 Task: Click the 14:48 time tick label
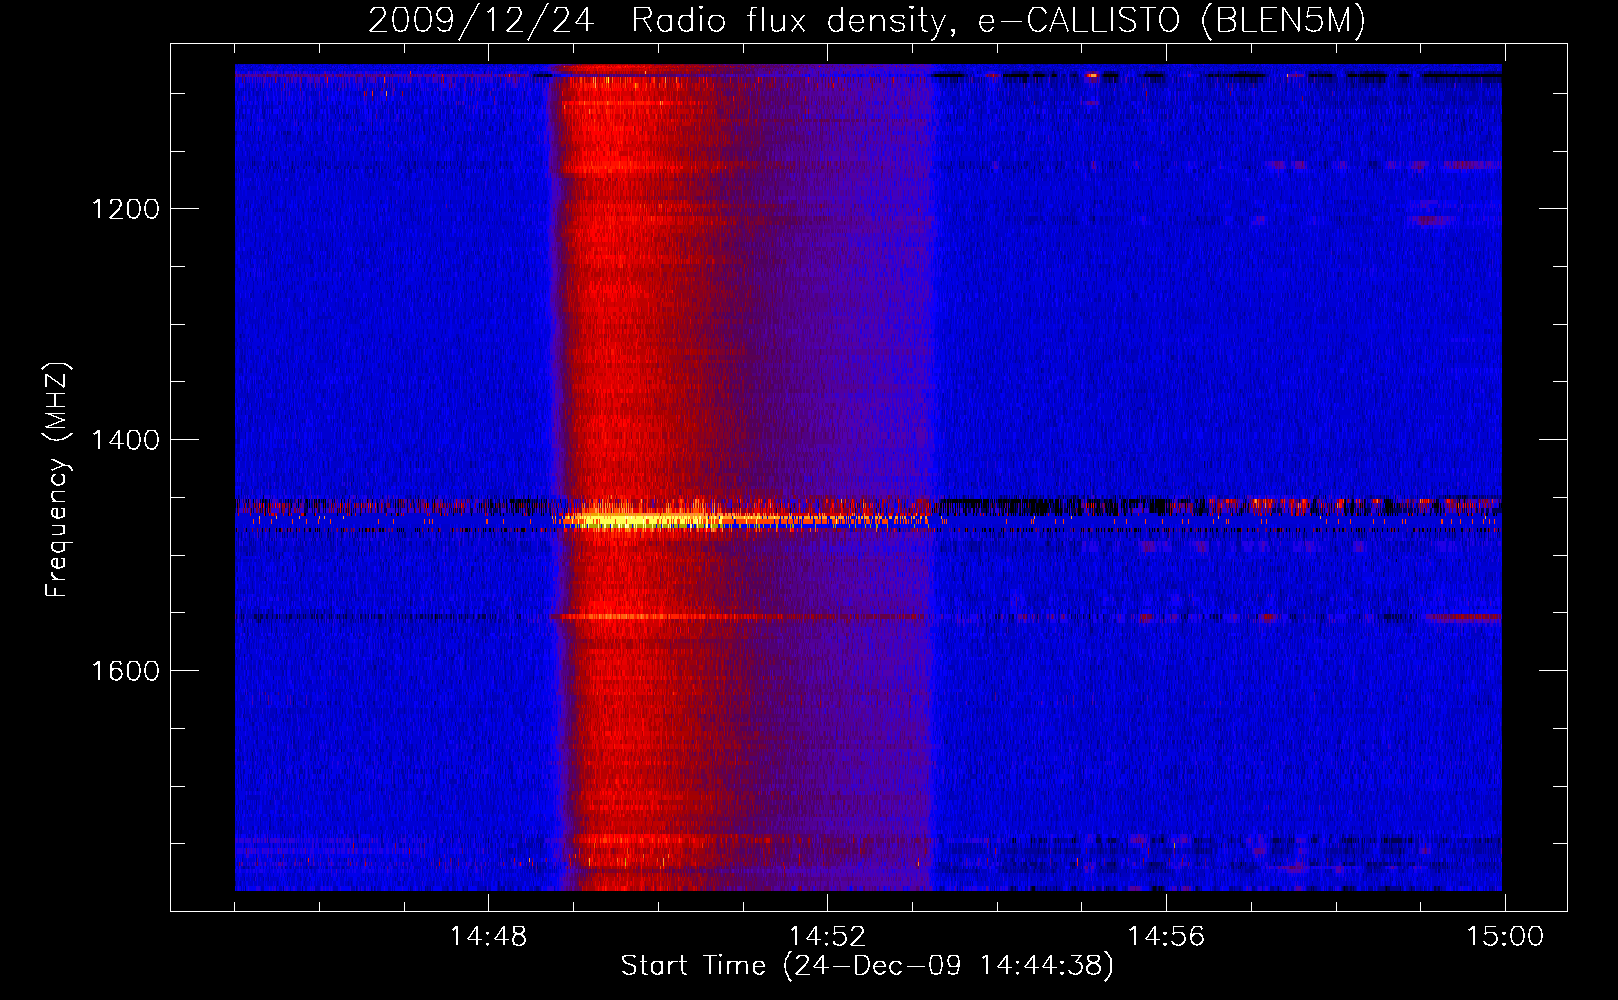click(488, 937)
